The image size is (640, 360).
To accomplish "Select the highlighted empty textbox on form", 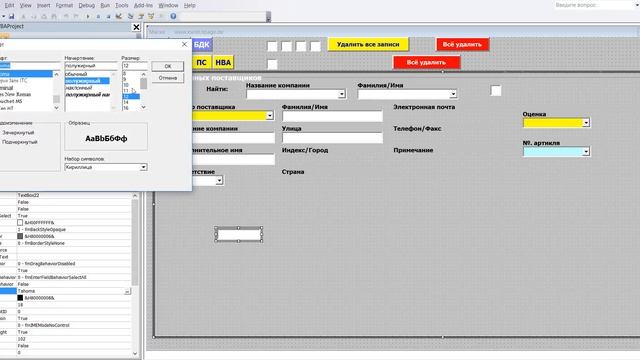I will [239, 235].
